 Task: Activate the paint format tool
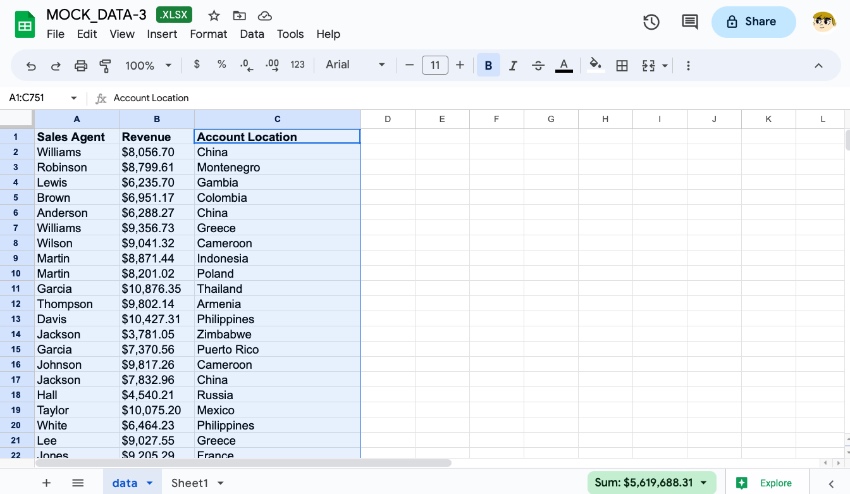pos(105,66)
